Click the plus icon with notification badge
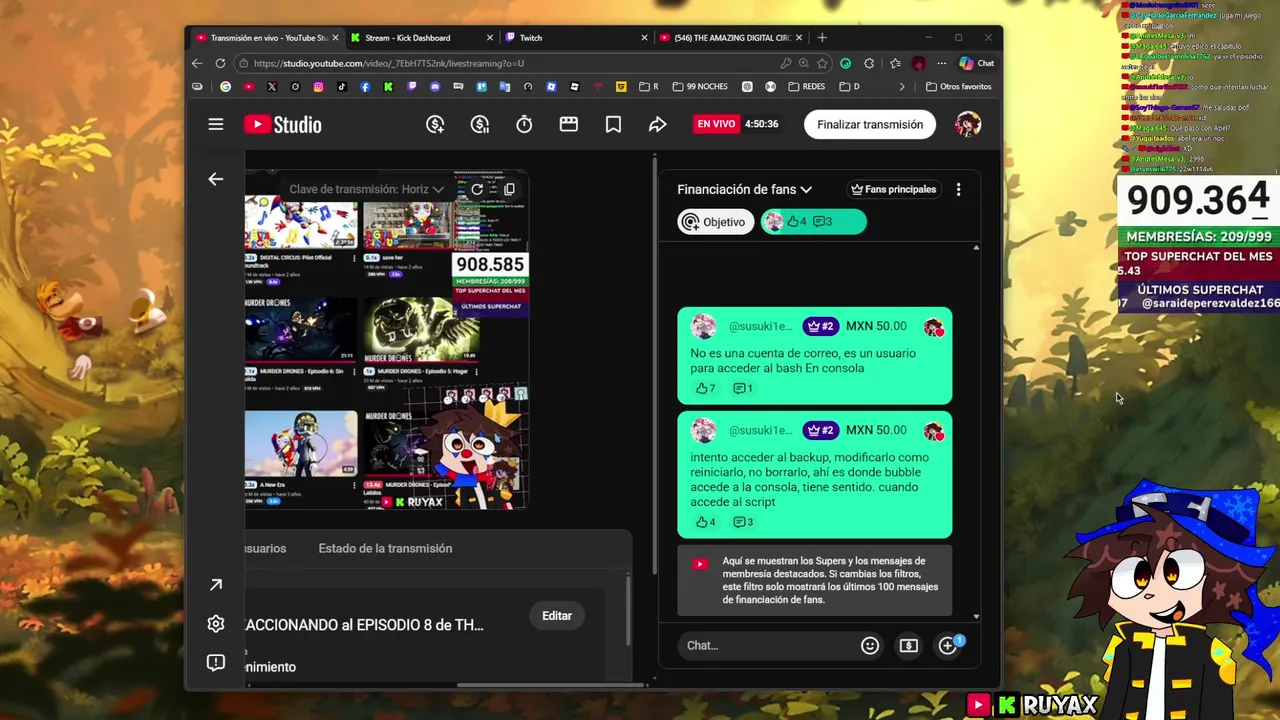 pyautogui.click(x=949, y=645)
